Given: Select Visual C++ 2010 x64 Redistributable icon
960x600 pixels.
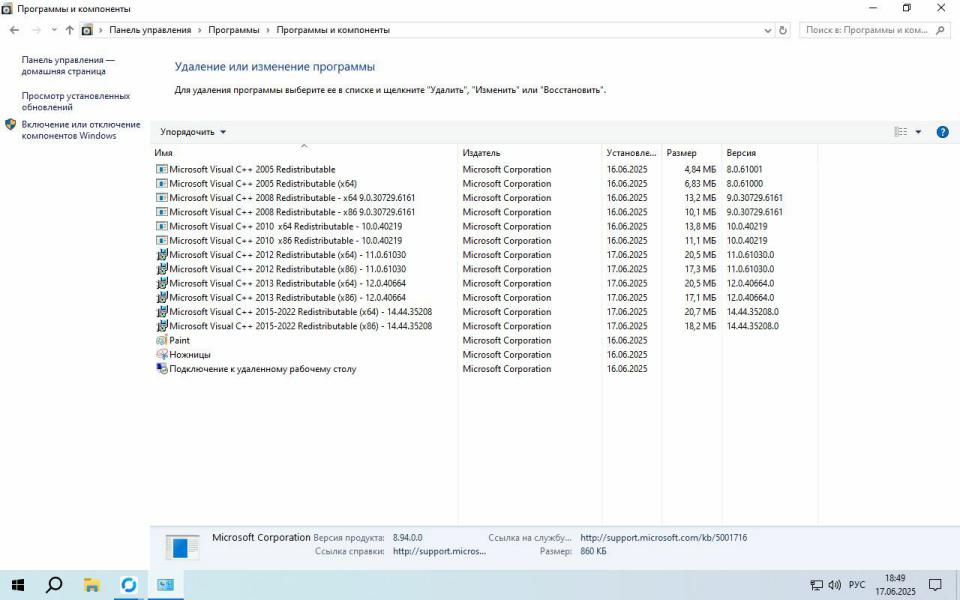Looking at the screenshot, I should (162, 226).
